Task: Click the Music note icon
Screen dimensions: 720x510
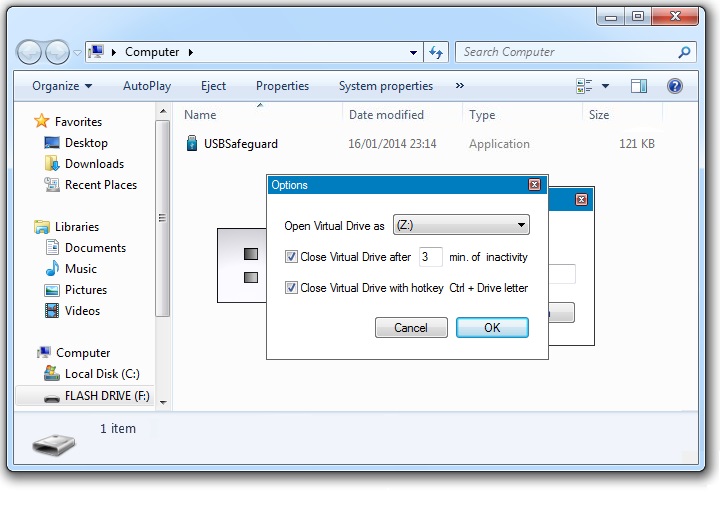Action: click(52, 269)
